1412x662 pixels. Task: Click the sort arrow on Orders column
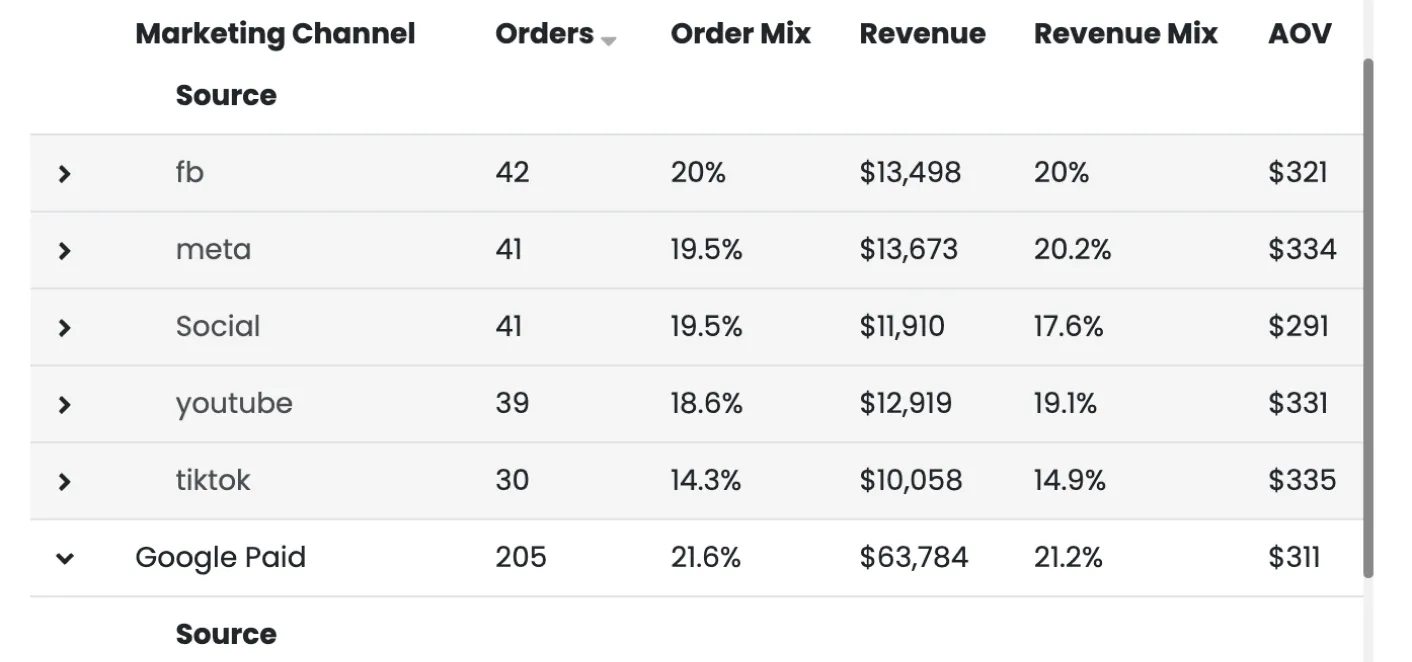tap(607, 40)
